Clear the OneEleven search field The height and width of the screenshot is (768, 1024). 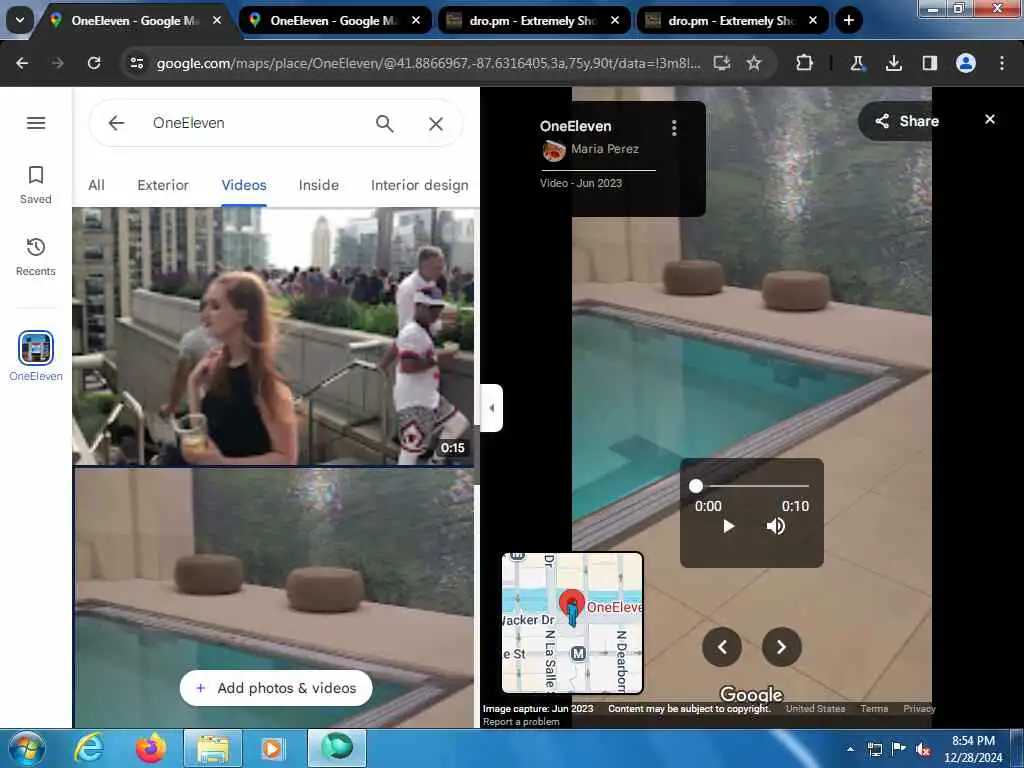tap(436, 123)
